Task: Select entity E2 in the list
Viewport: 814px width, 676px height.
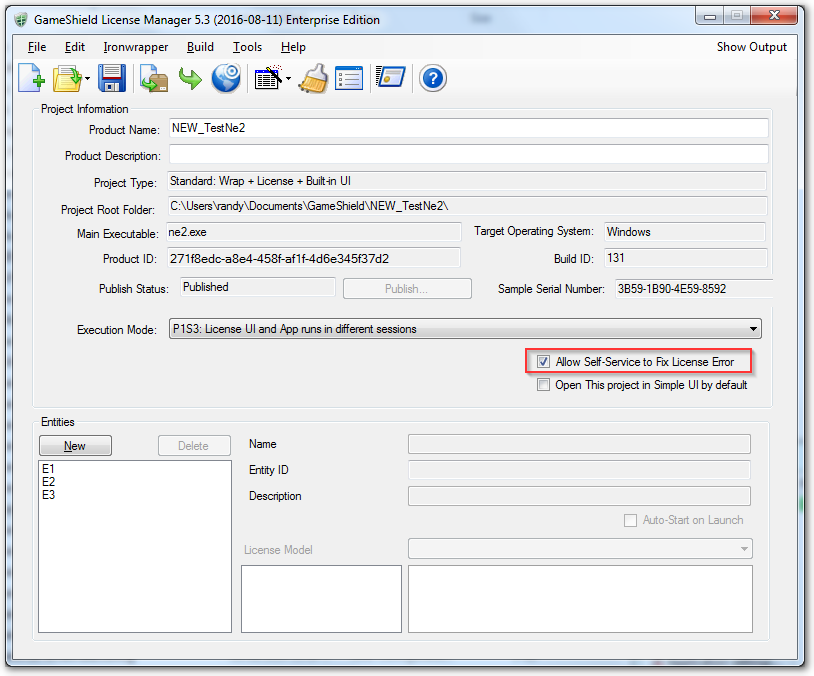Action: pos(48,482)
